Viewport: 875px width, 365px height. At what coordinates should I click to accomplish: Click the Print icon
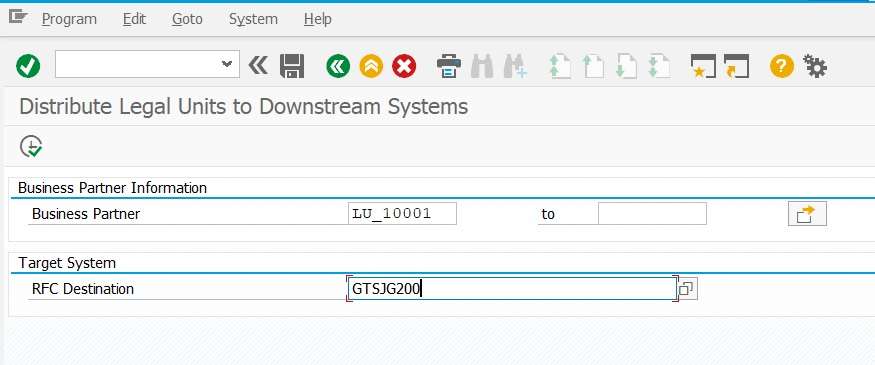click(x=449, y=66)
